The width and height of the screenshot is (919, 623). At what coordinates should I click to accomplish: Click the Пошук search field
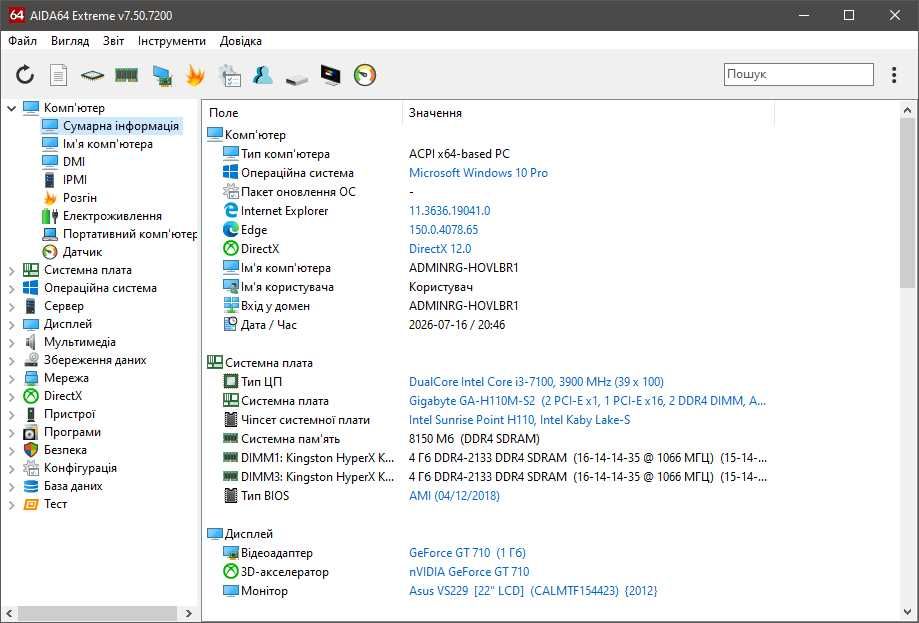(798, 74)
